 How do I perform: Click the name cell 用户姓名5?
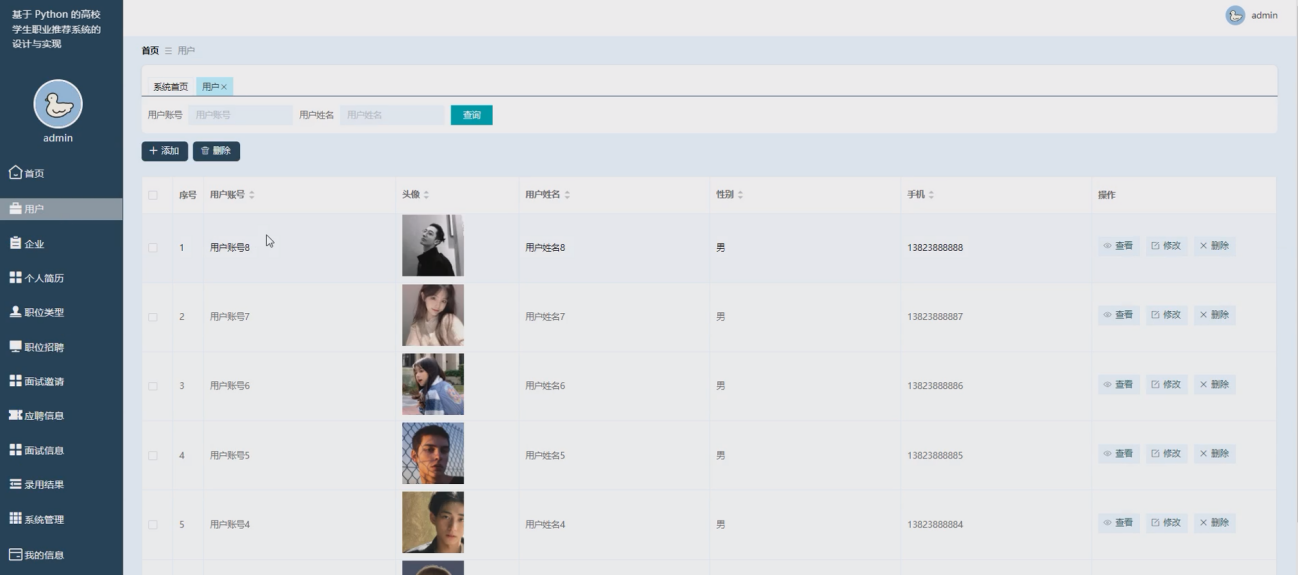click(545, 455)
